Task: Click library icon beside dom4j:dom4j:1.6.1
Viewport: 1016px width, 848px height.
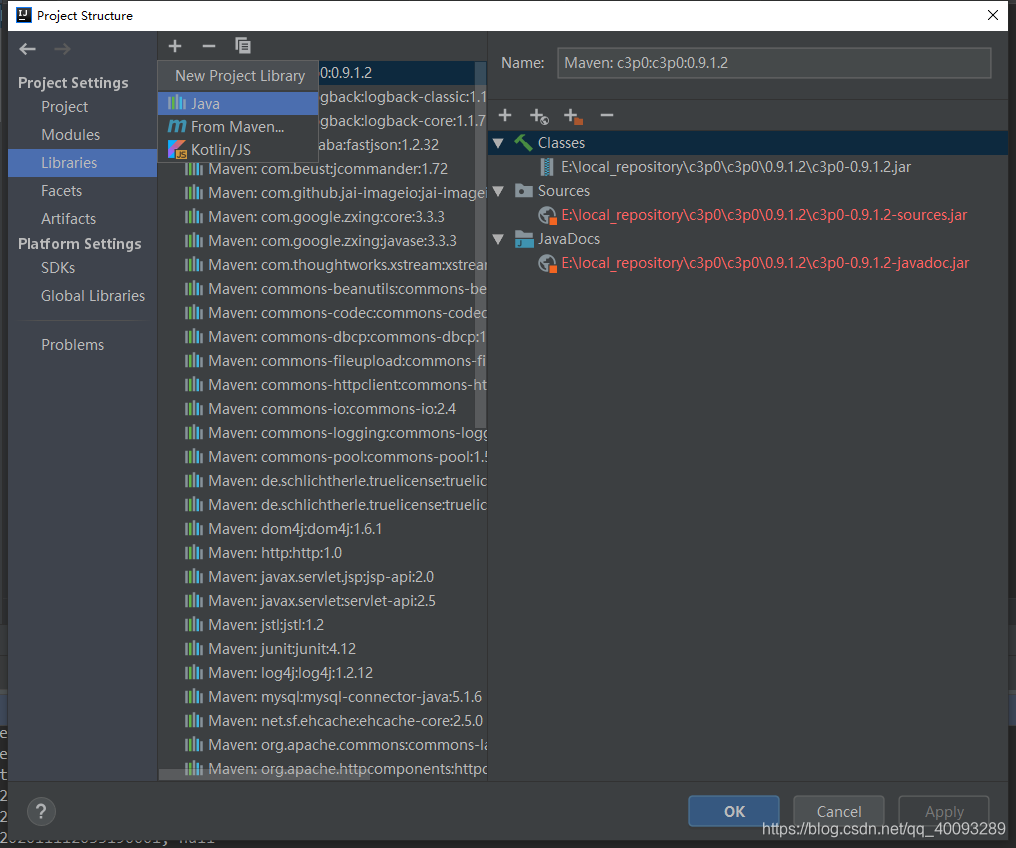Action: (x=194, y=529)
